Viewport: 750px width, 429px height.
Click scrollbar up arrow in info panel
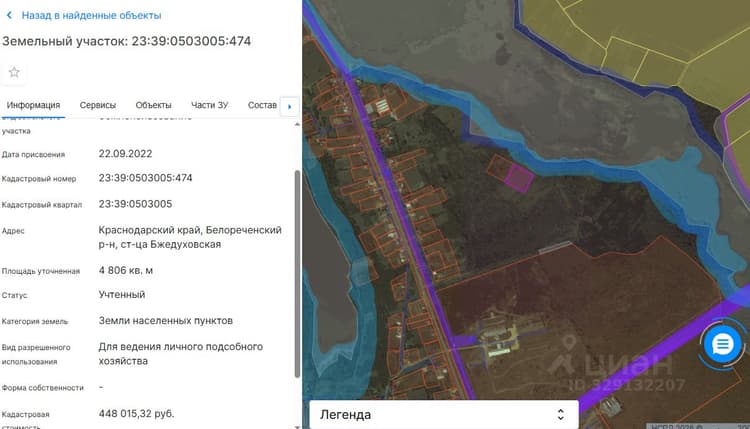297,124
